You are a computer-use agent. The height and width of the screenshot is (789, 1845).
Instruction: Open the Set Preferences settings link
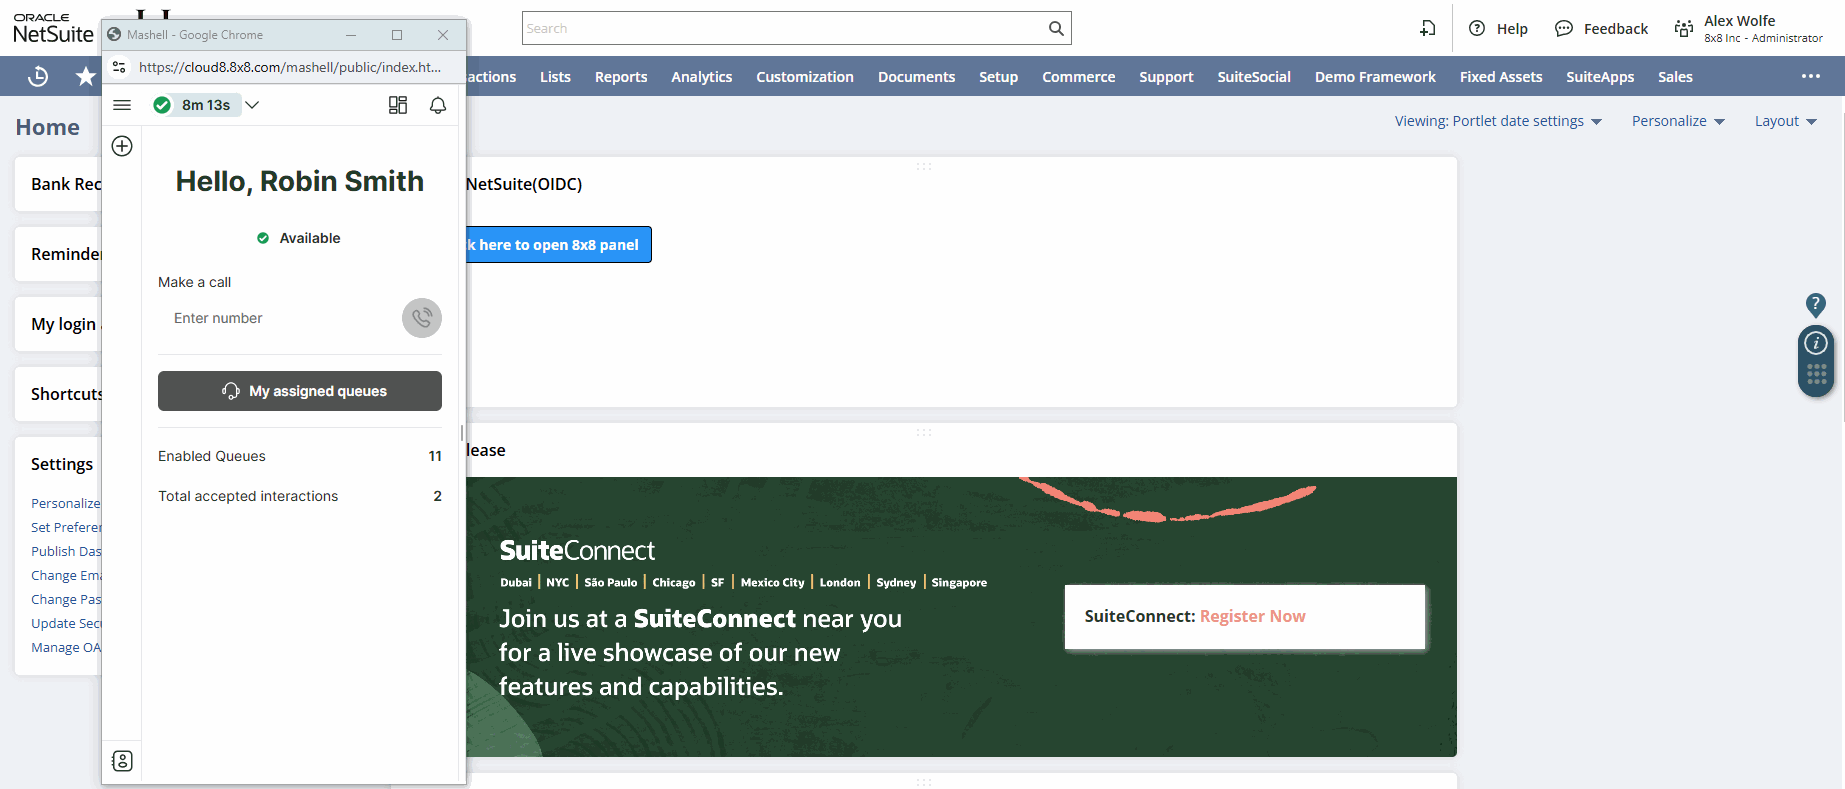(x=66, y=527)
